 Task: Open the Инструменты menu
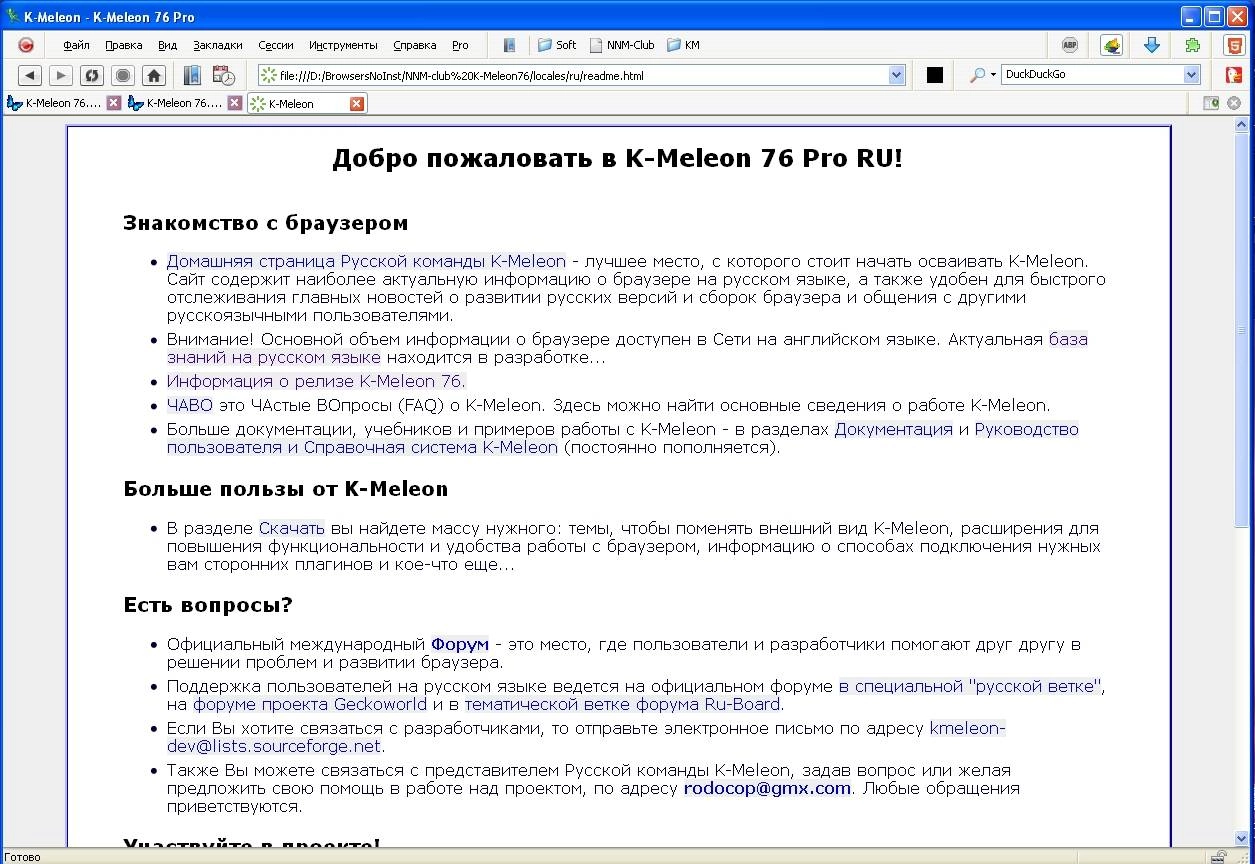tap(343, 45)
